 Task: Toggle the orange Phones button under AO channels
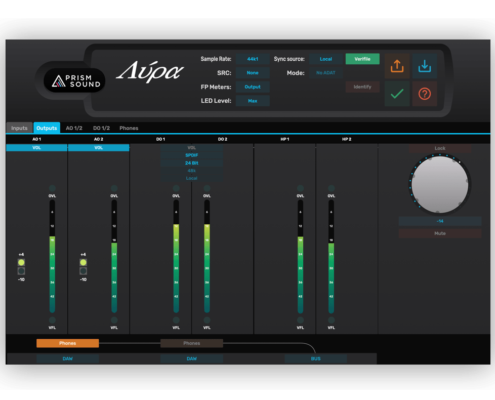tap(68, 343)
